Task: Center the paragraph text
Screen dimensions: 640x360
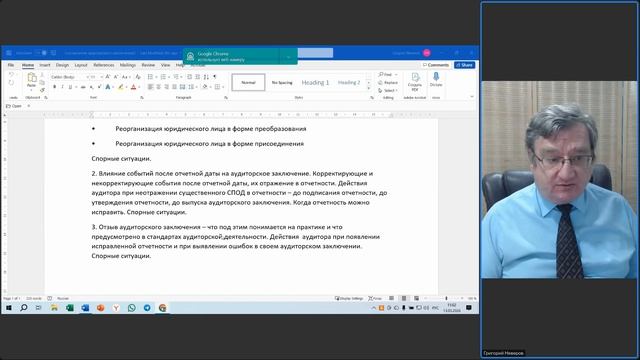Action: click(x=158, y=87)
